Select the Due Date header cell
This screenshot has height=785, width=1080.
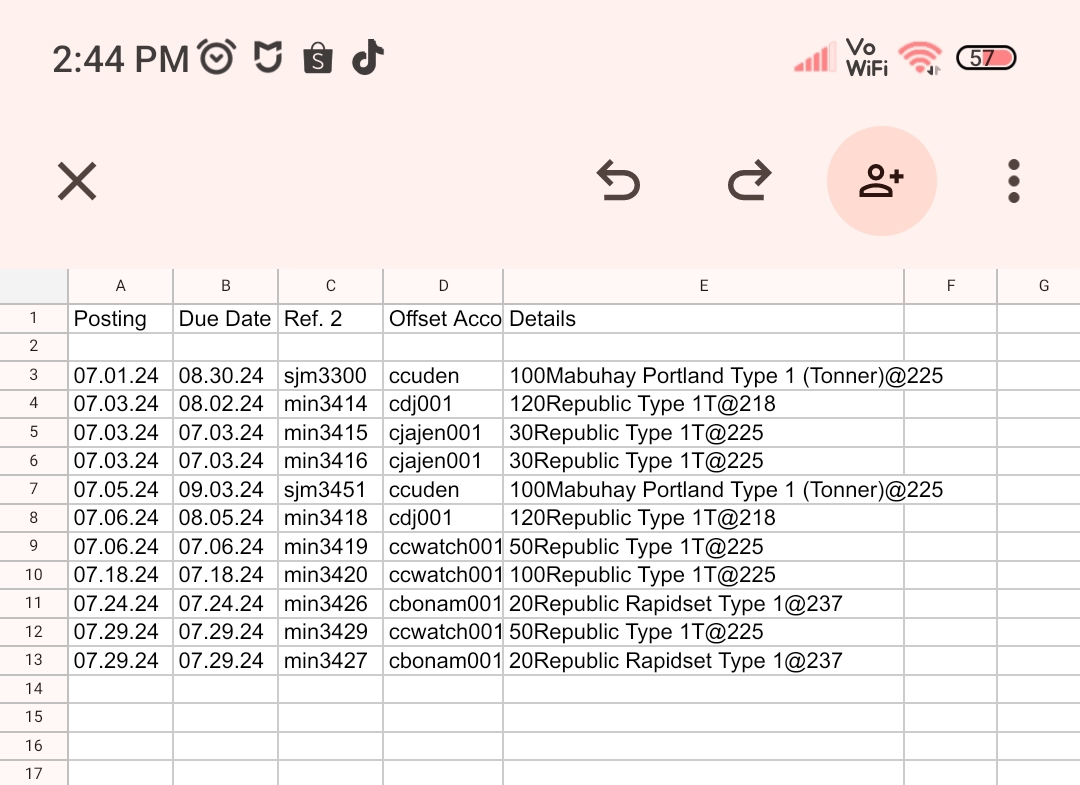coord(226,319)
